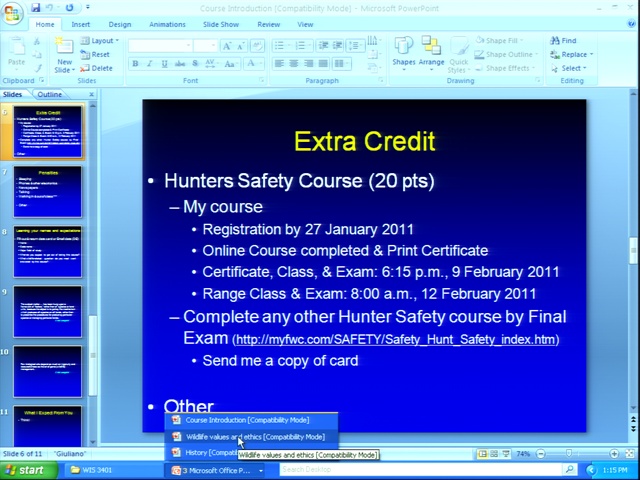Viewport: 640px width, 480px height.
Task: Select slide 8 thumbnail
Action: [x=47, y=251]
